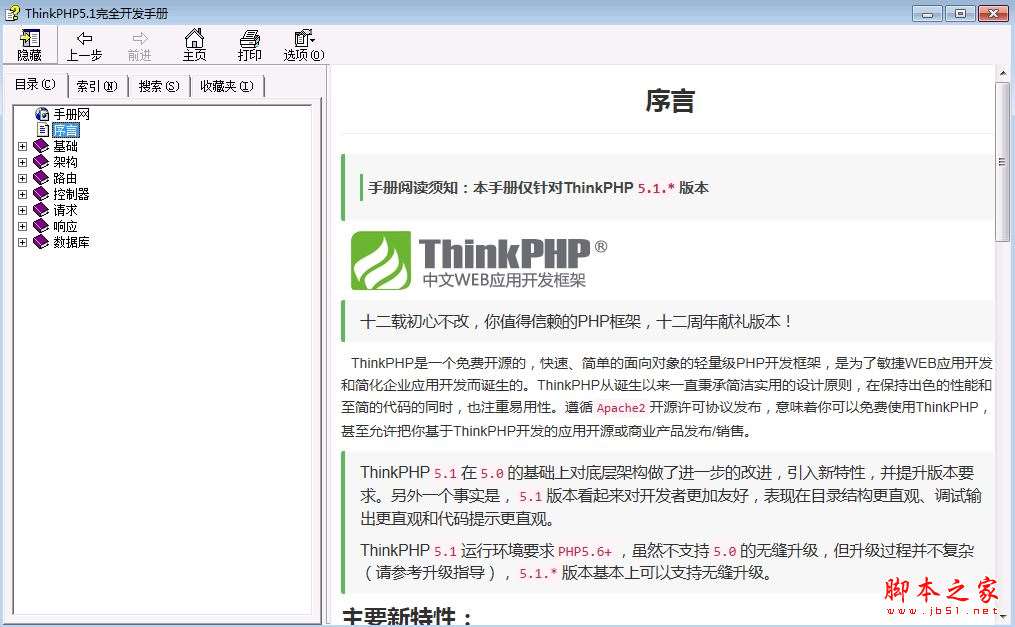Expand the 路由 tree node

23,179
